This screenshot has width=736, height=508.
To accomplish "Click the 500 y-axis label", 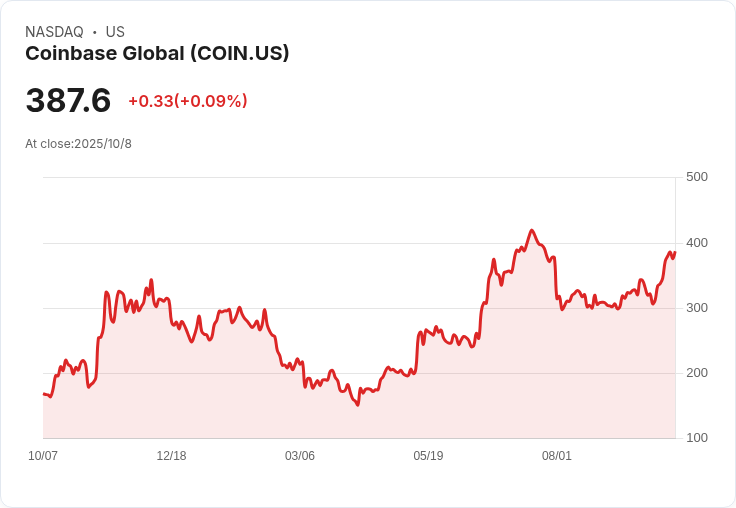I will (x=697, y=177).
